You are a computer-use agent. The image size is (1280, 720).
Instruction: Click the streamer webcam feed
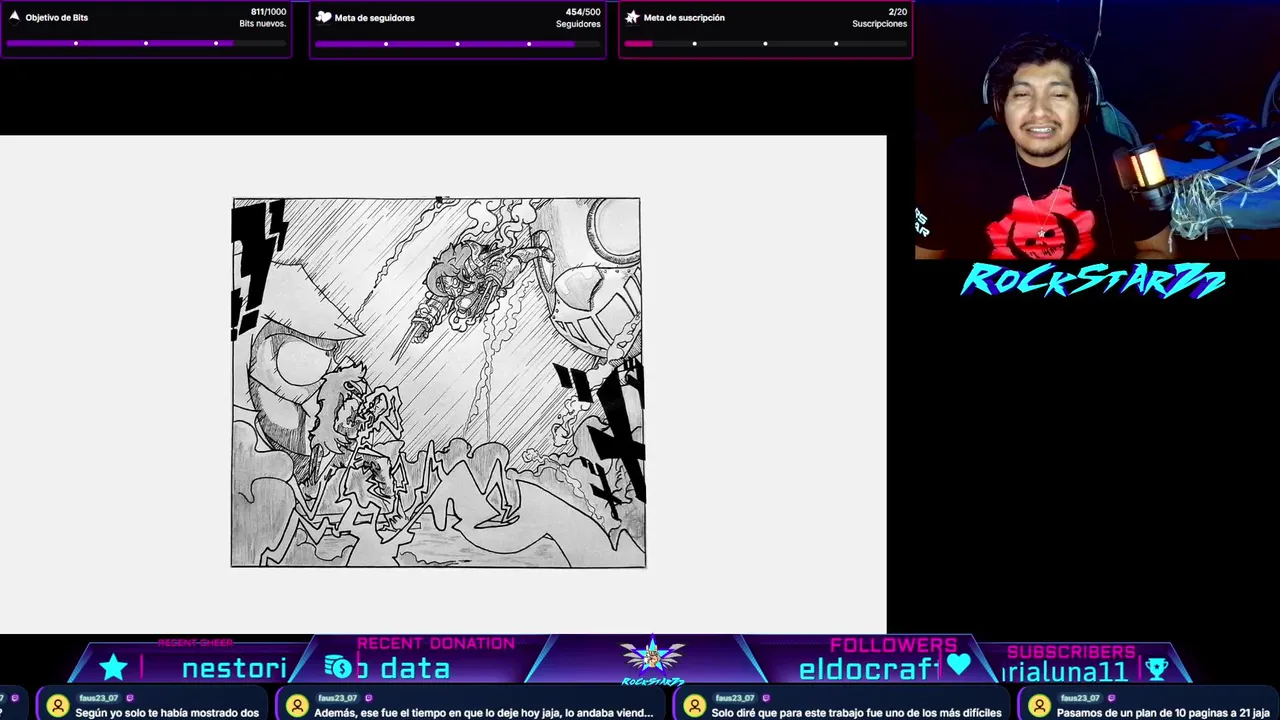click(1097, 130)
